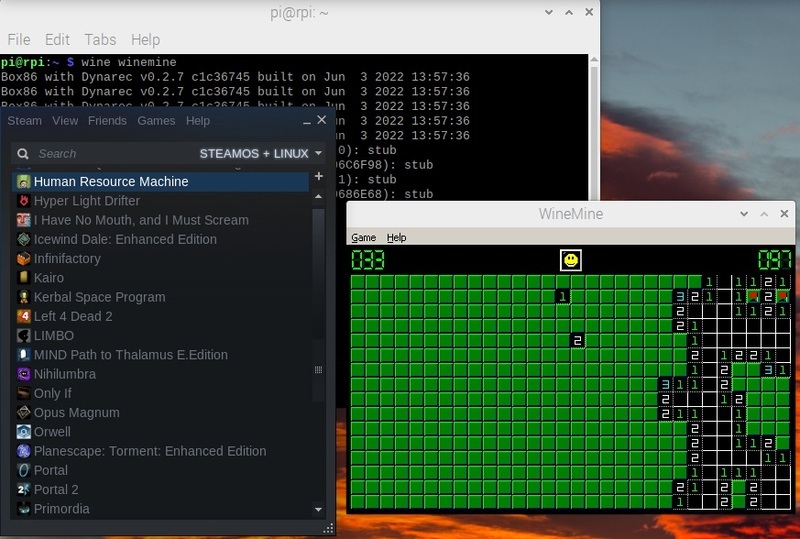The height and width of the screenshot is (539, 800).
Task: Click the terminal scrollbar up arrow
Action: 594,60
